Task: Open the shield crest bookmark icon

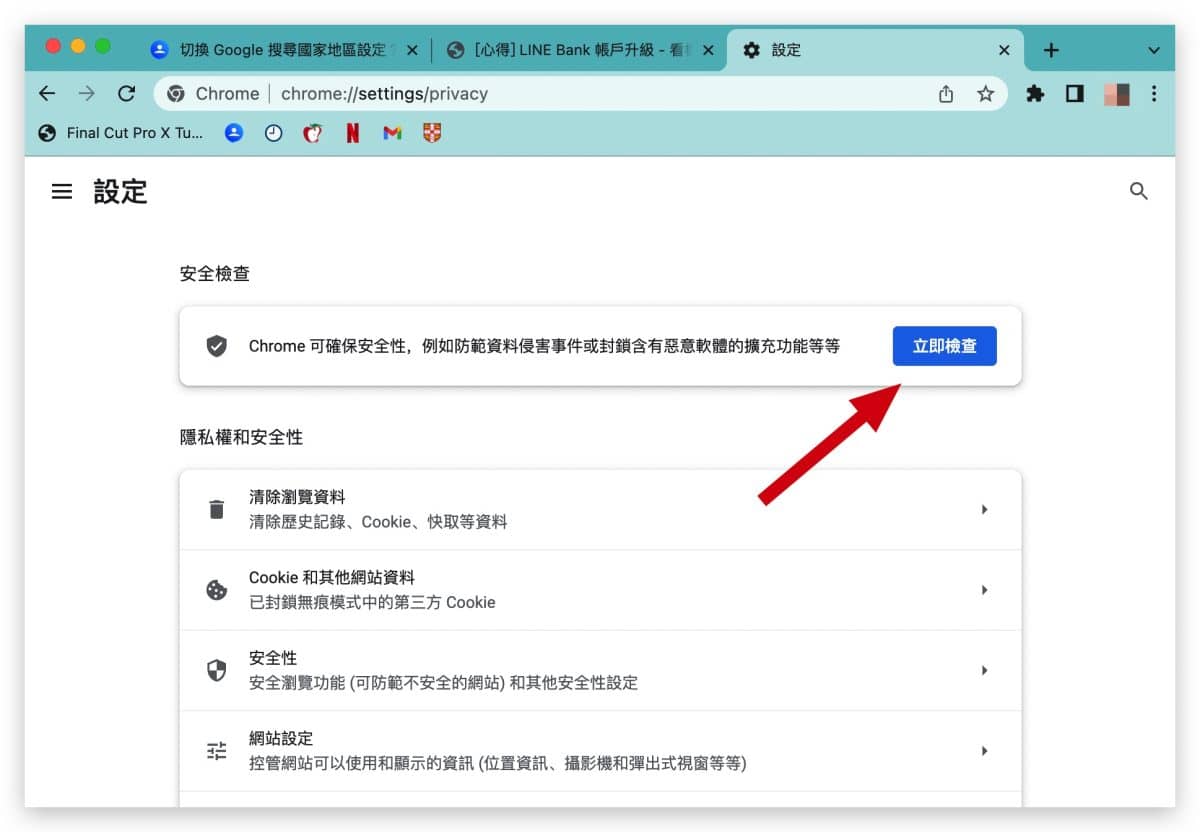Action: pyautogui.click(x=432, y=132)
